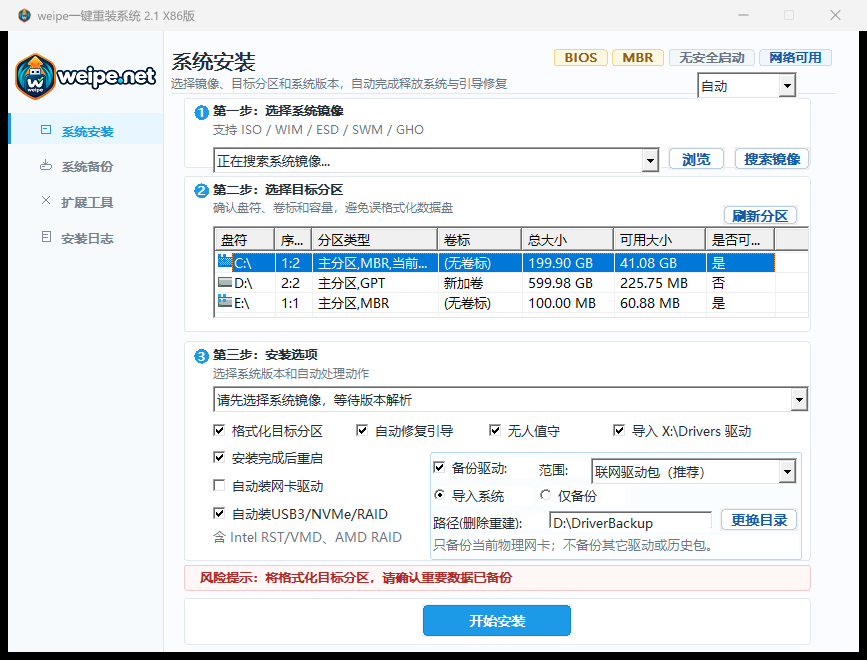Select the 导入系统 radio button
The width and height of the screenshot is (867, 660).
point(439,495)
